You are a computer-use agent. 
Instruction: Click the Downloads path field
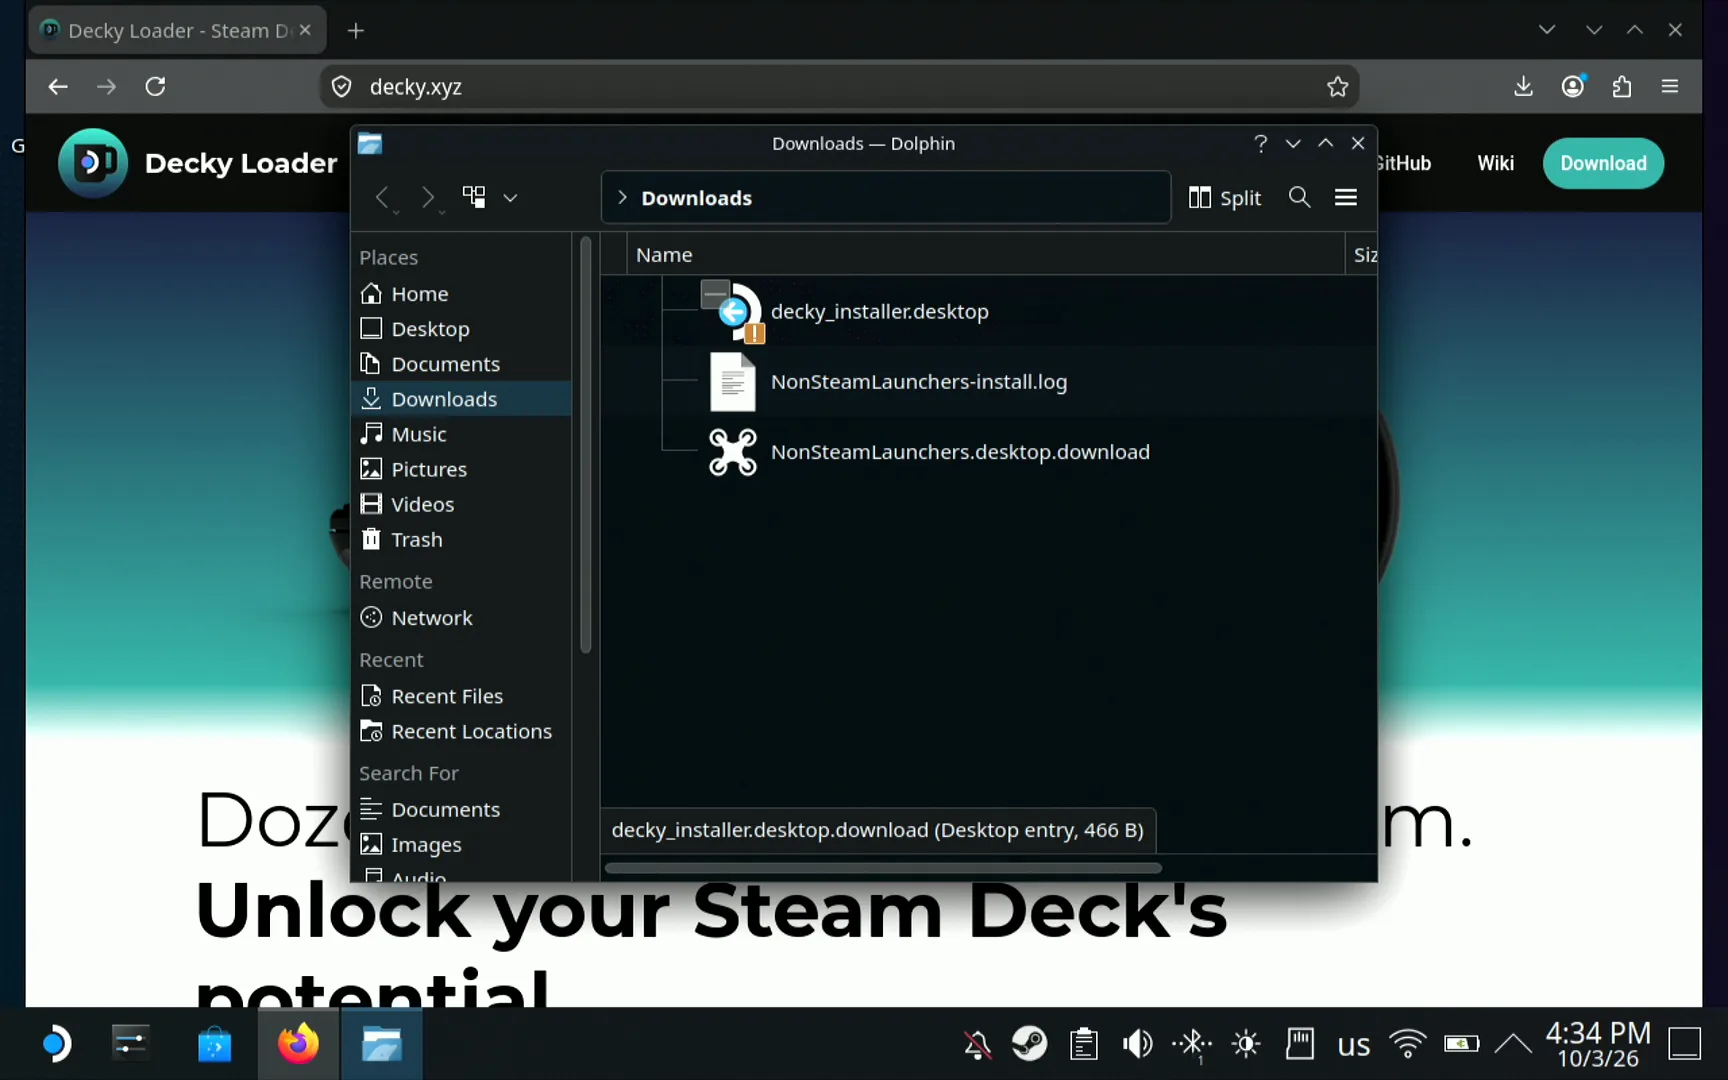point(886,197)
